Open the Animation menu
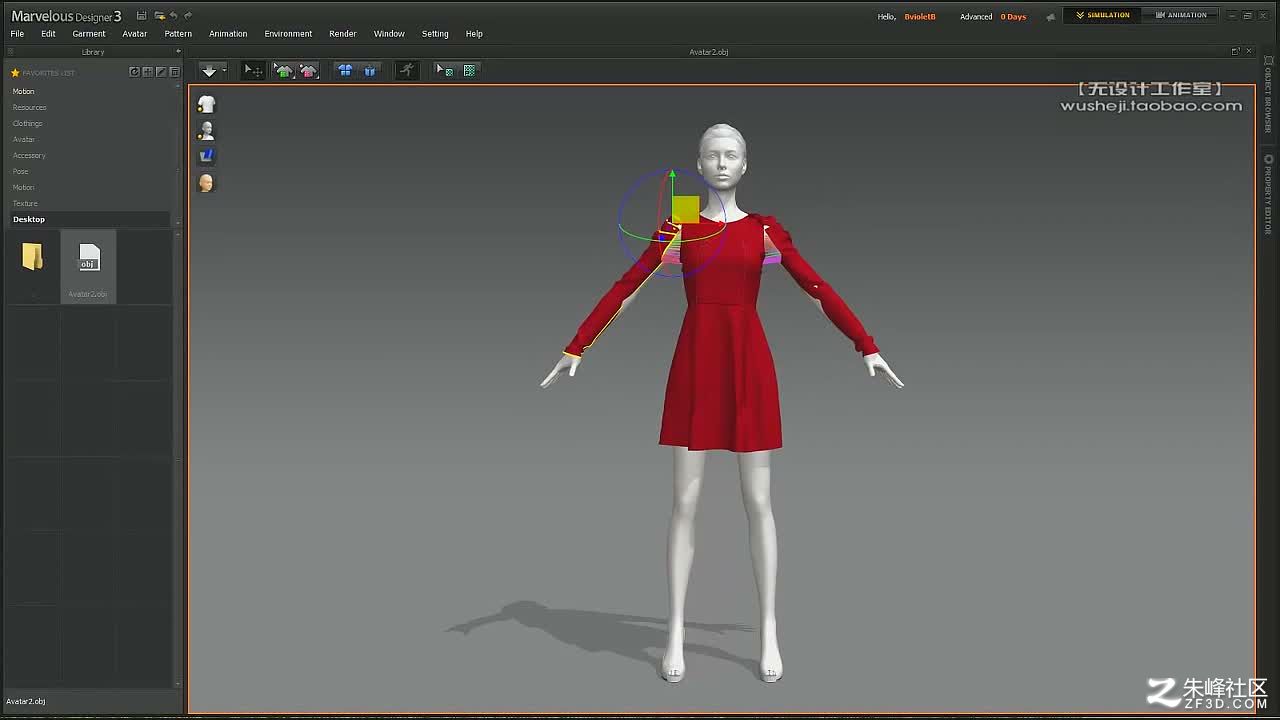Viewport: 1280px width, 720px height. coord(228,34)
